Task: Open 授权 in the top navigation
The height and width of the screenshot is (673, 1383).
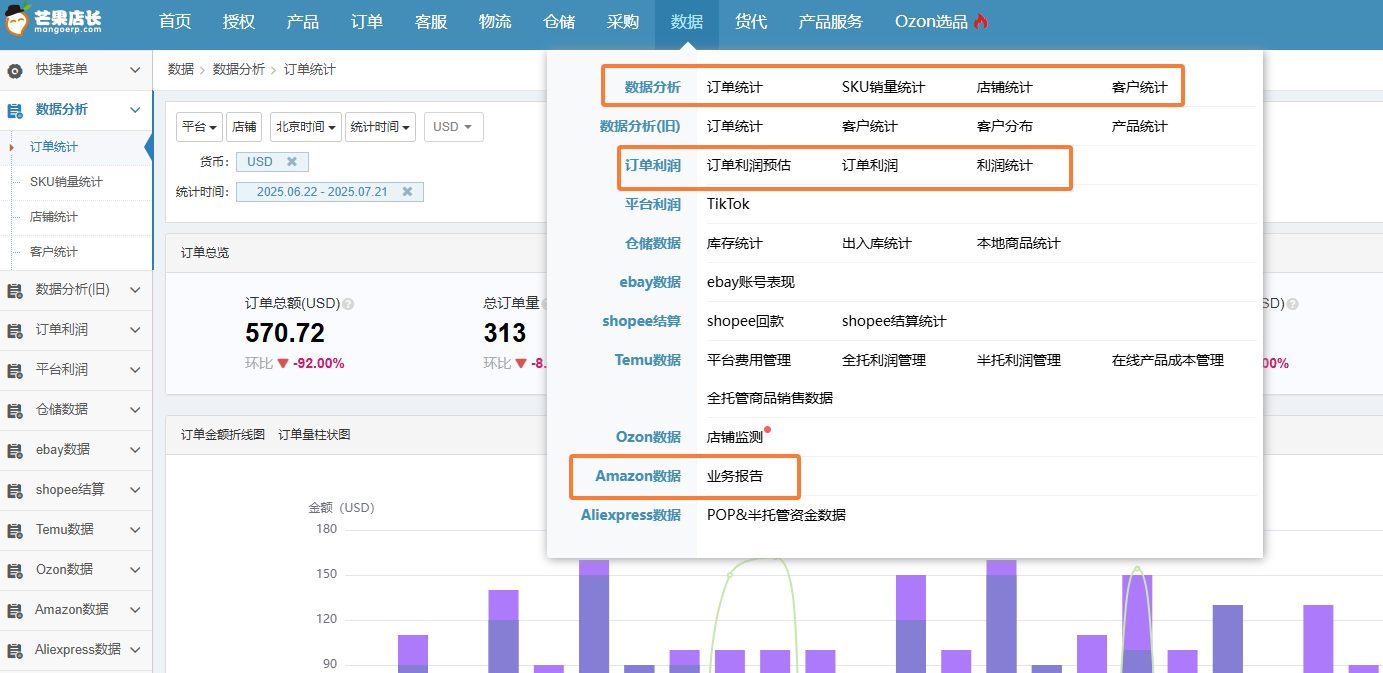Action: (x=239, y=22)
